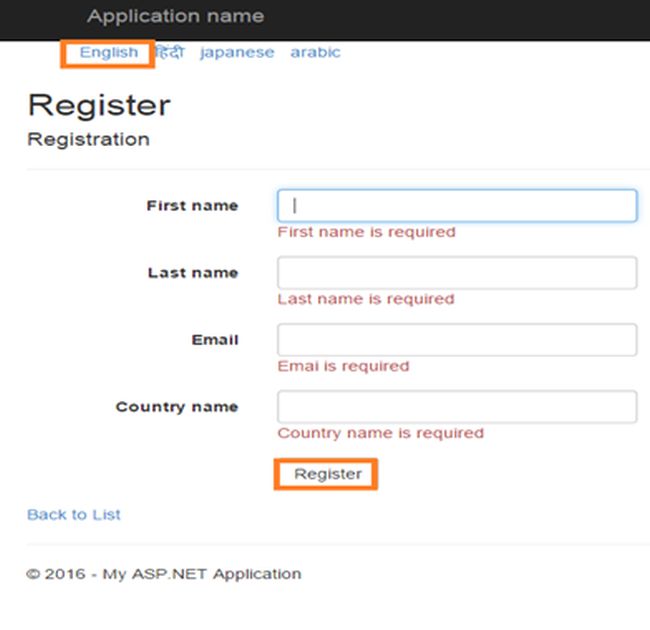Click the large Register page heading

pyautogui.click(x=99, y=105)
